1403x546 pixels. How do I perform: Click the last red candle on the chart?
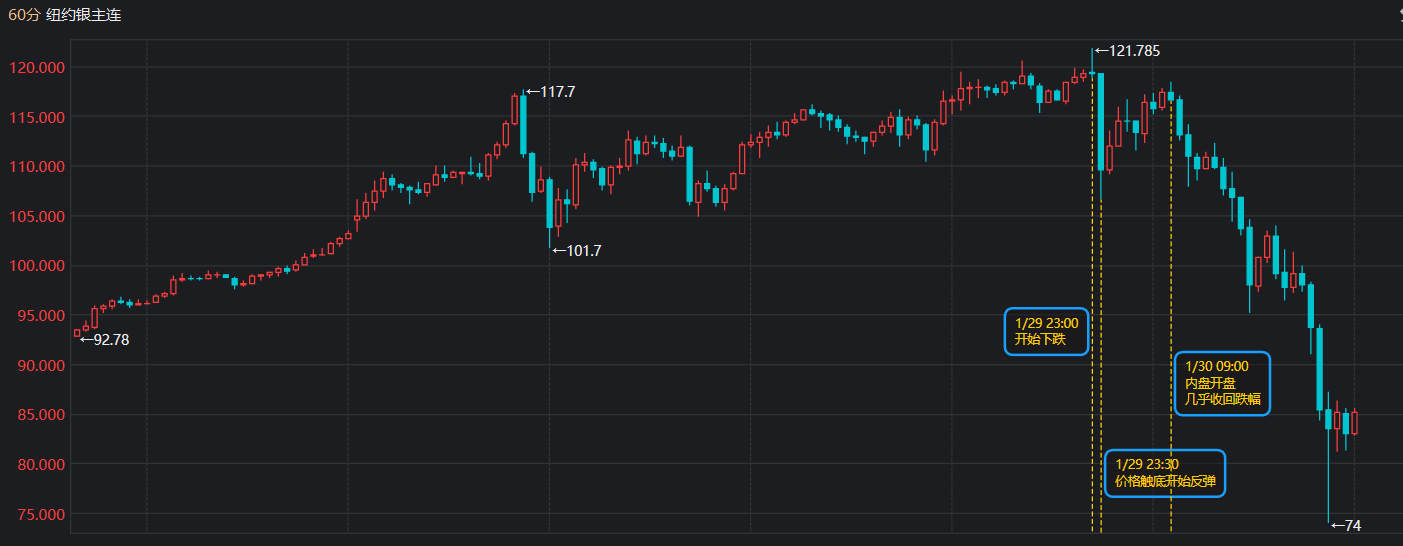(1355, 422)
